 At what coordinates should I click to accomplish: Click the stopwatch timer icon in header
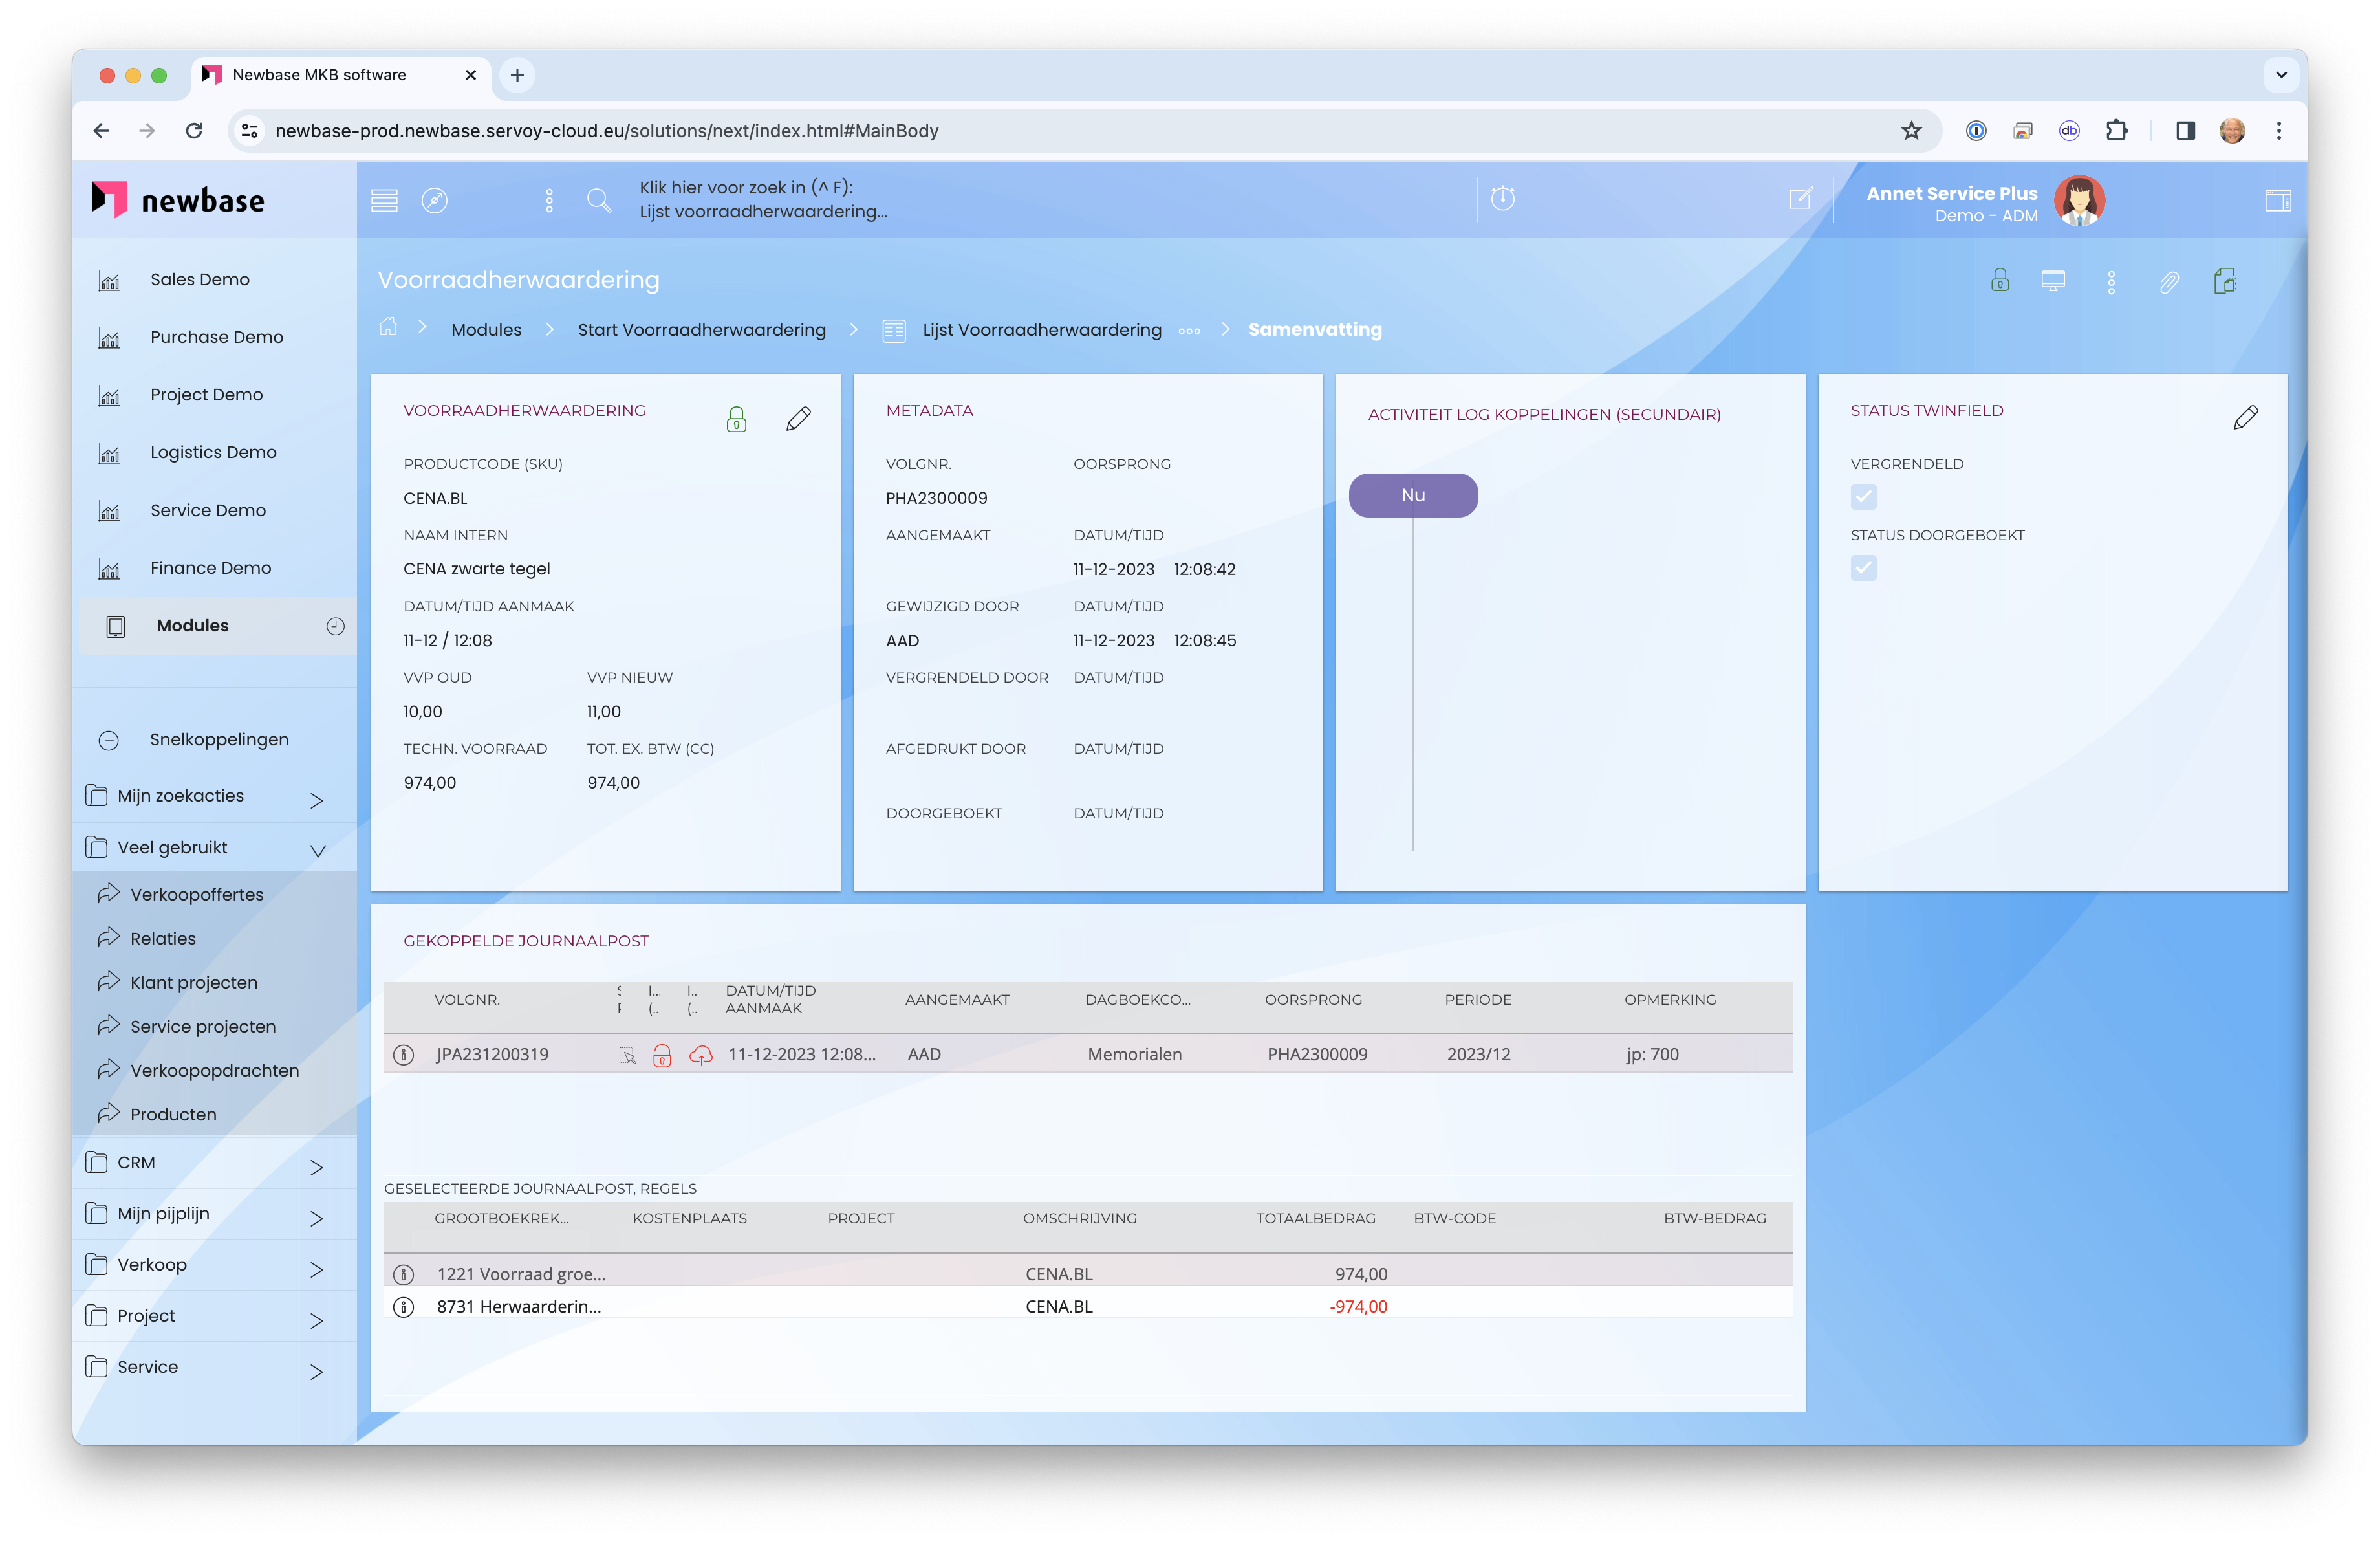point(1502,198)
